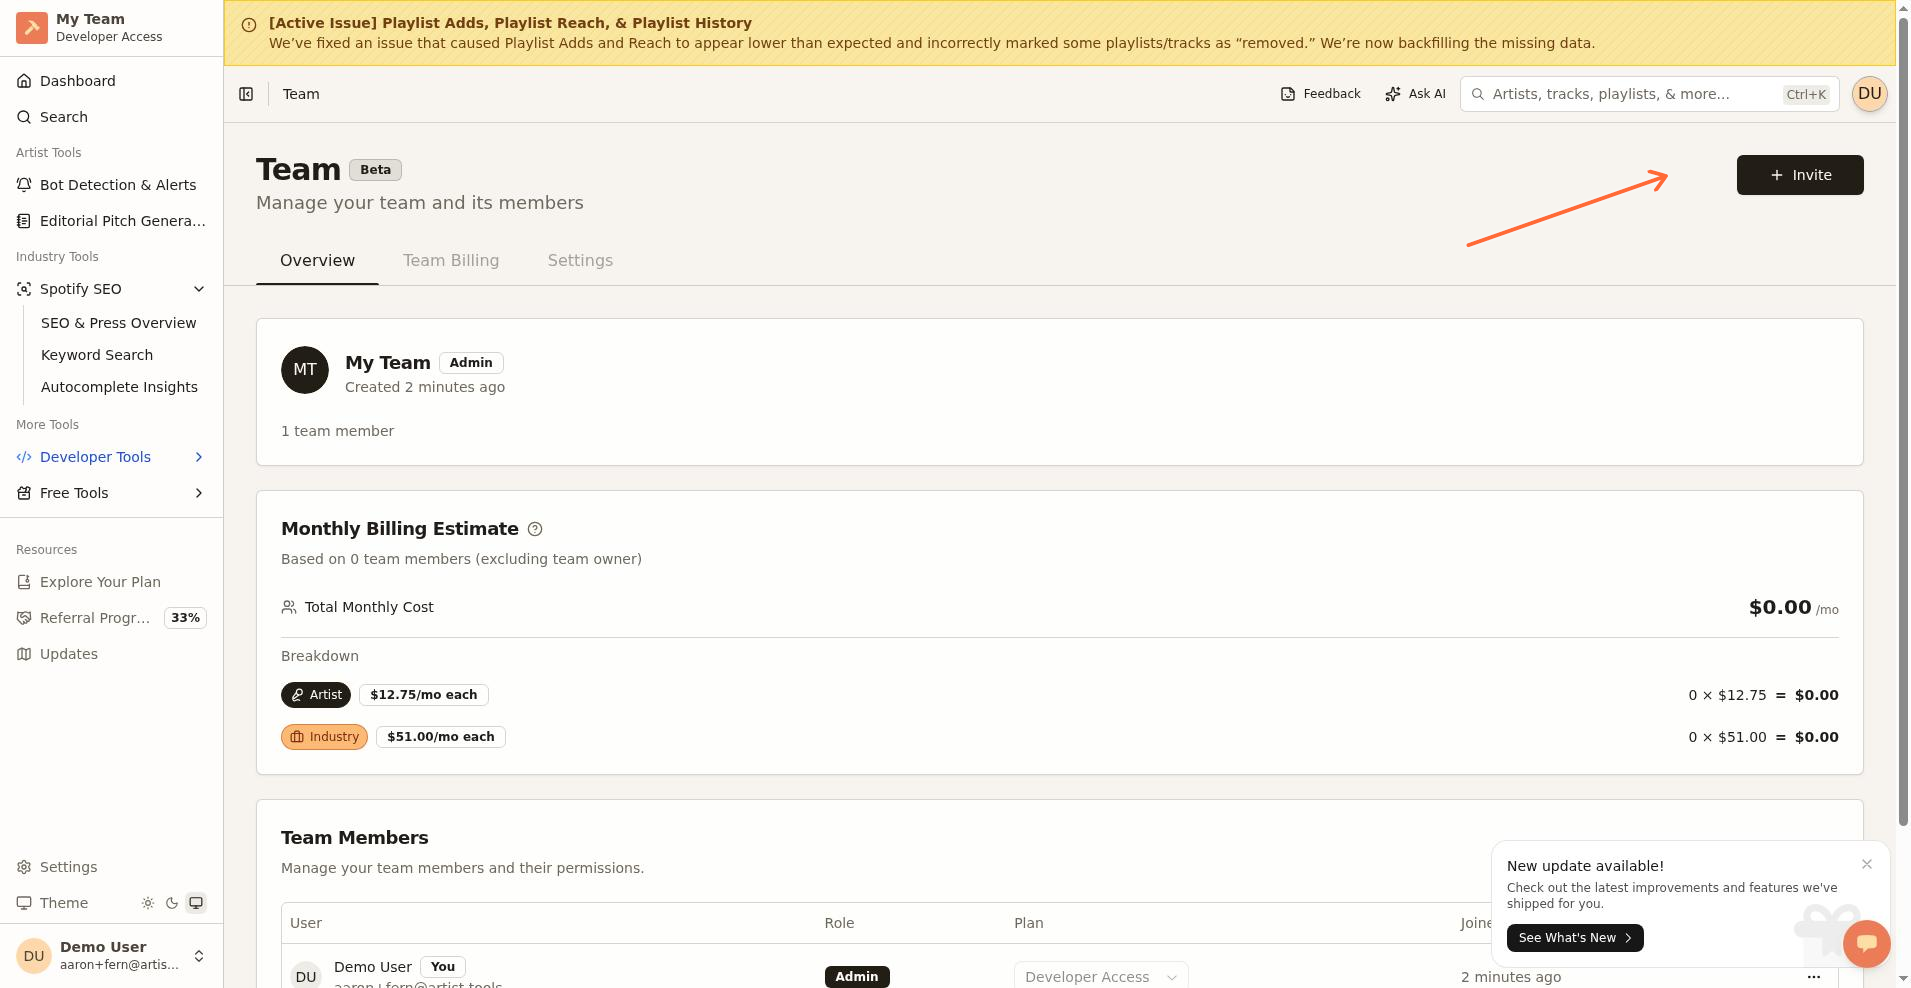Viewport: 1911px width, 988px height.
Task: Click the User column header
Action: click(306, 923)
